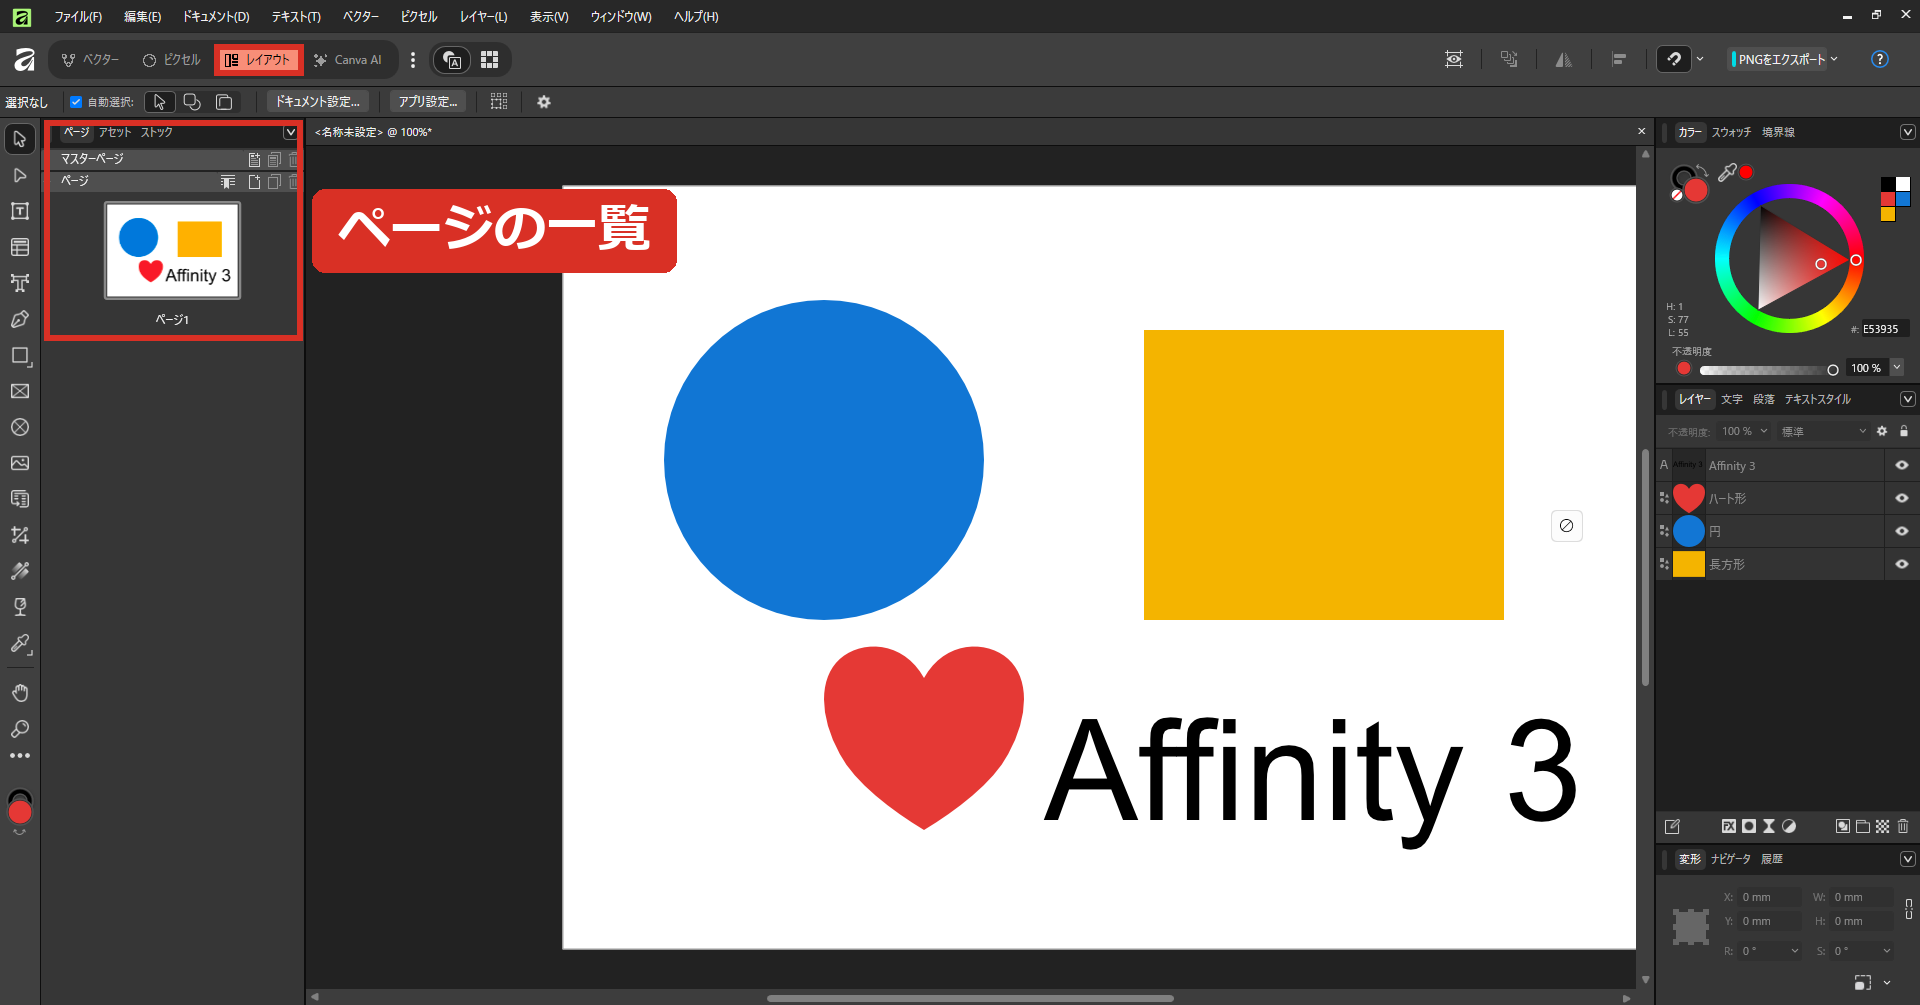1920x1005 pixels.
Task: Select the Zoom magnifier tool
Action: point(20,729)
